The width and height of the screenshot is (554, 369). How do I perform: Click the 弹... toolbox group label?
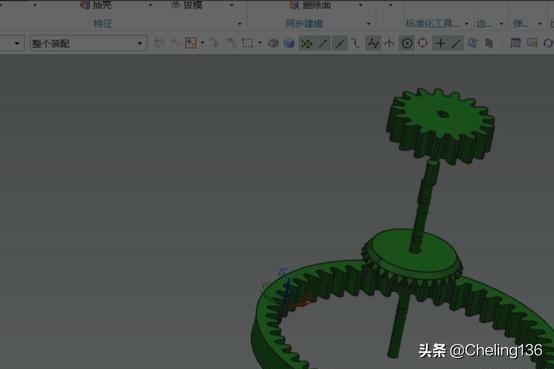pyautogui.click(x=520, y=24)
